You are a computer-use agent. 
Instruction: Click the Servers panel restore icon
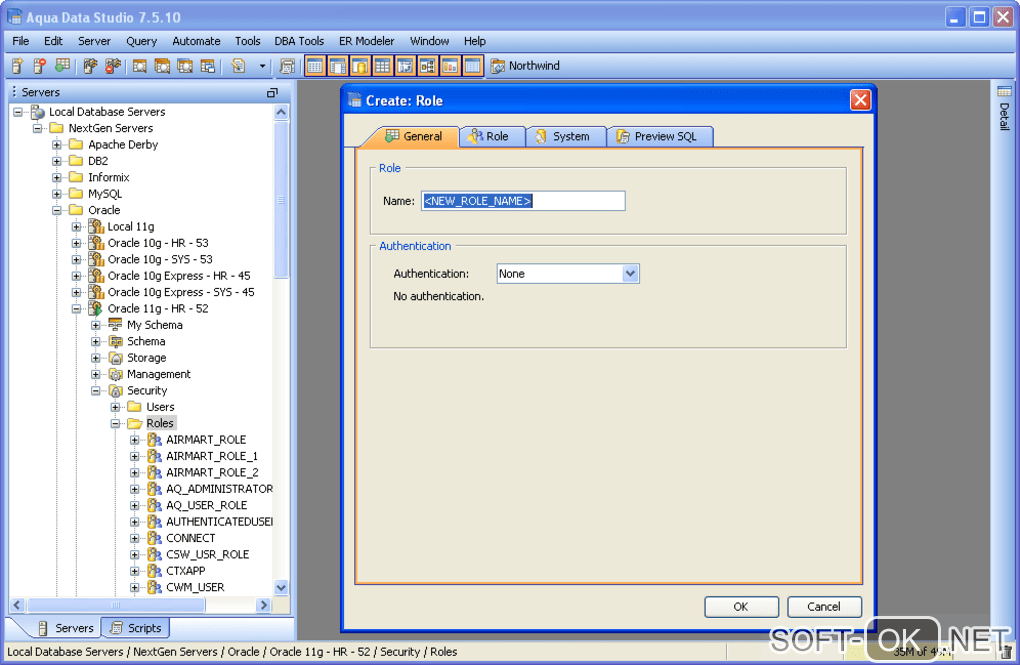[x=273, y=92]
